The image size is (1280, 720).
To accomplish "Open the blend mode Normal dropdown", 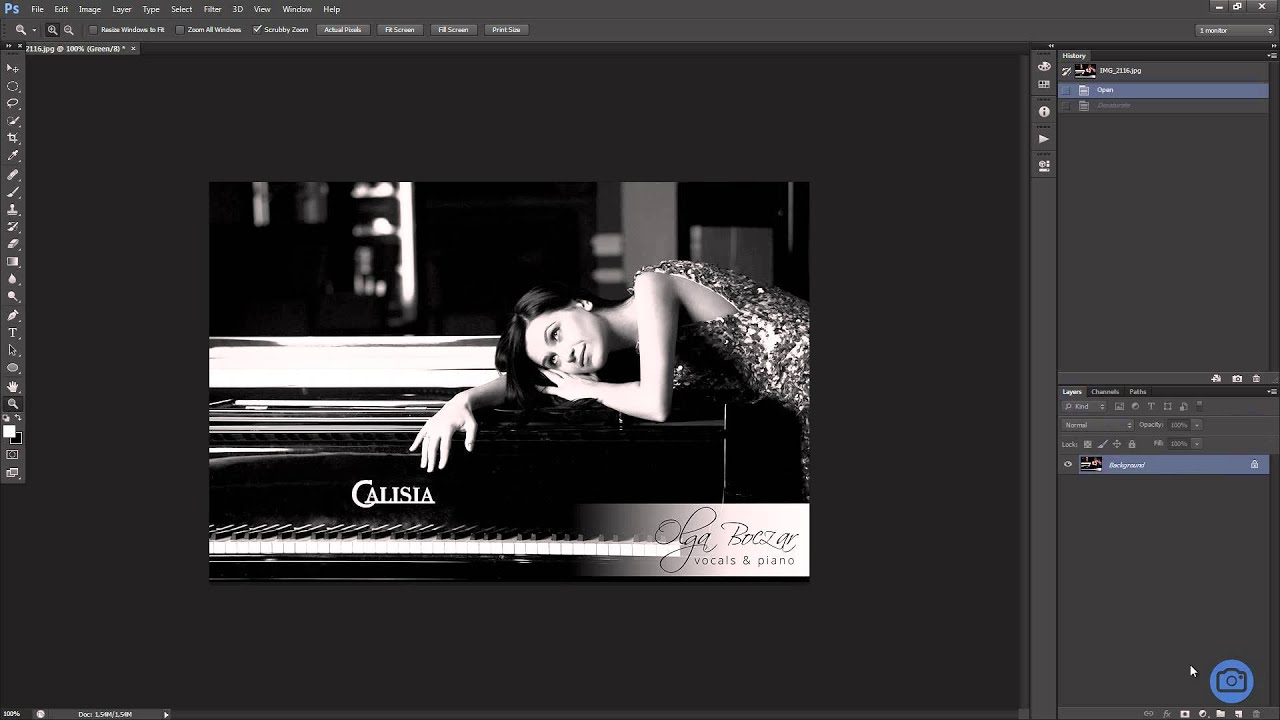I will (1097, 425).
